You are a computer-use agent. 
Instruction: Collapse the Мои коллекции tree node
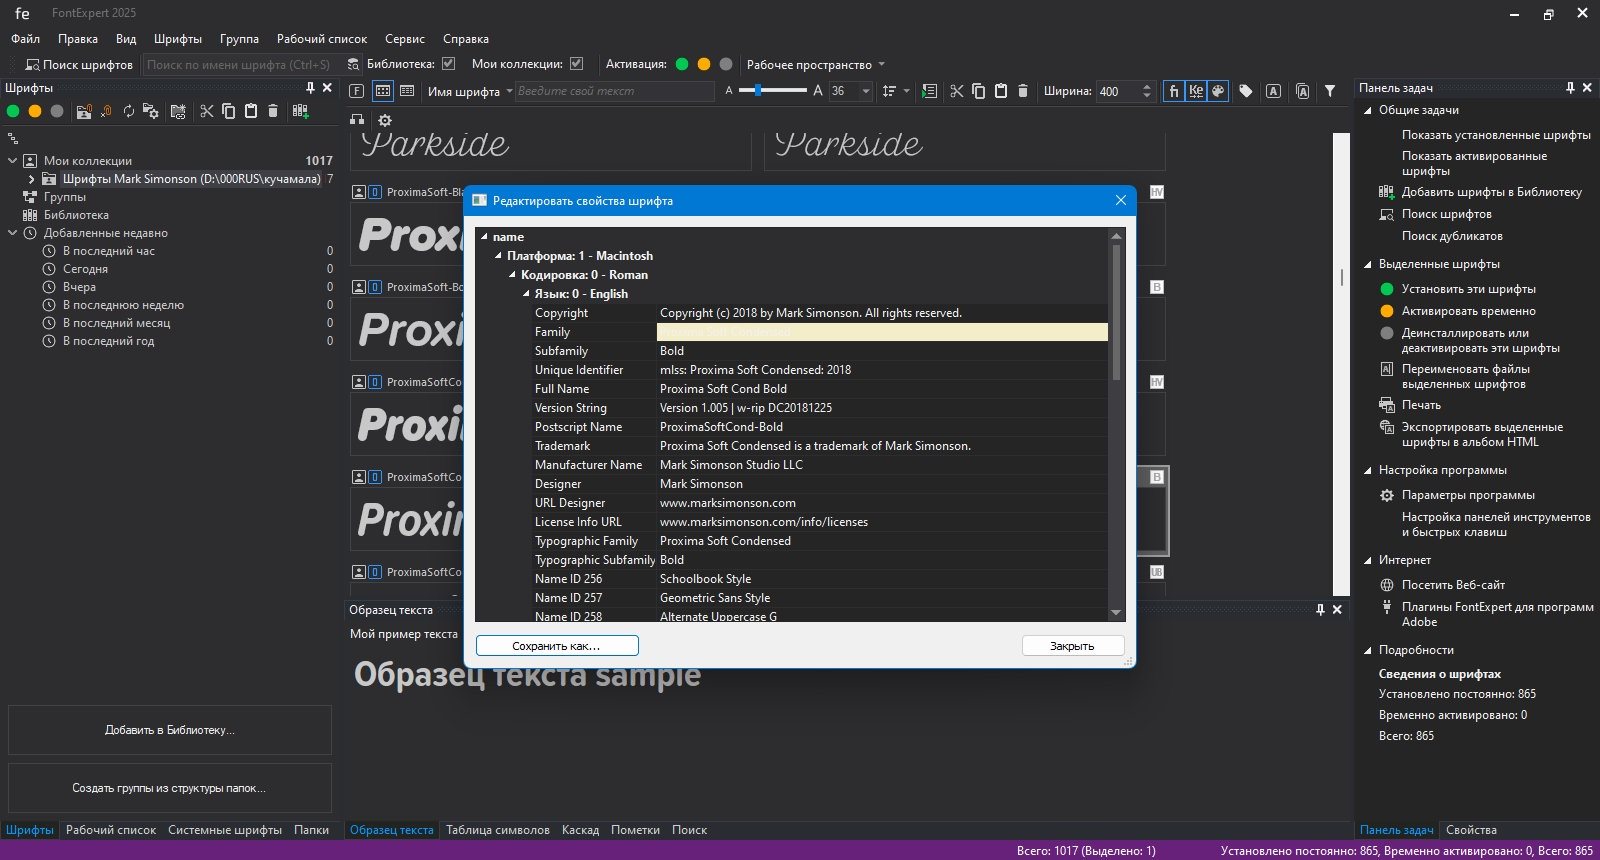pyautogui.click(x=13, y=160)
